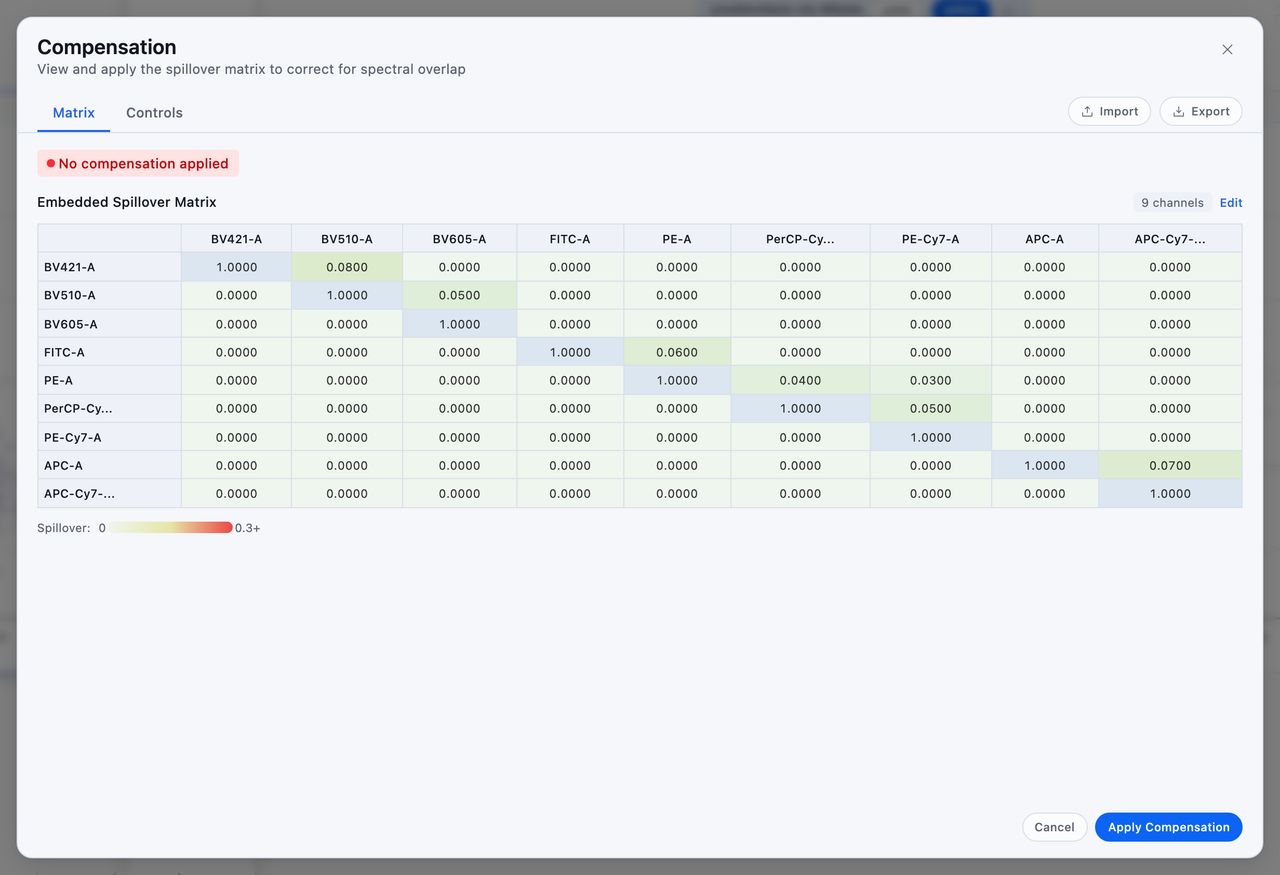This screenshot has height=875, width=1280.
Task: Close the Compensation dialog with the X
Action: click(x=1227, y=49)
